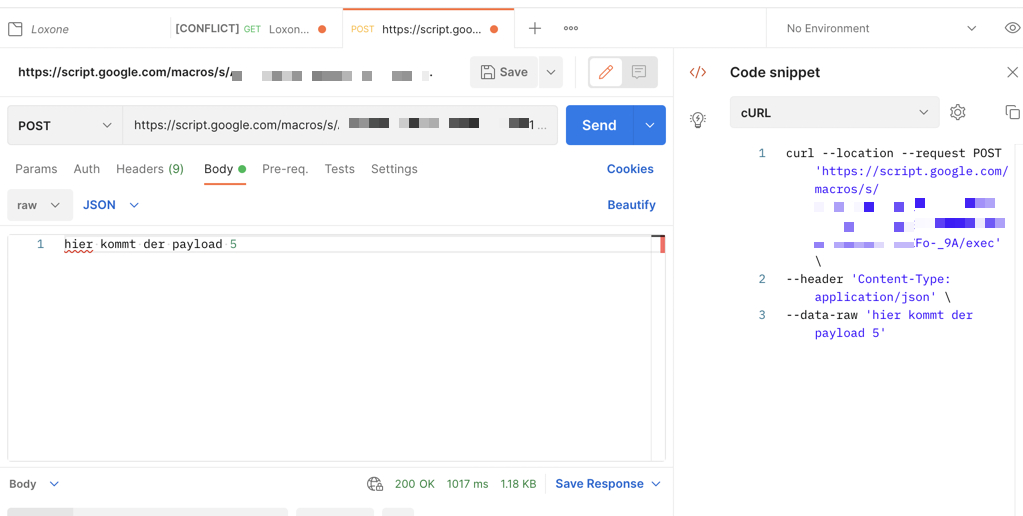Beautify the request body
Image resolution: width=1023 pixels, height=516 pixels.
tap(632, 205)
